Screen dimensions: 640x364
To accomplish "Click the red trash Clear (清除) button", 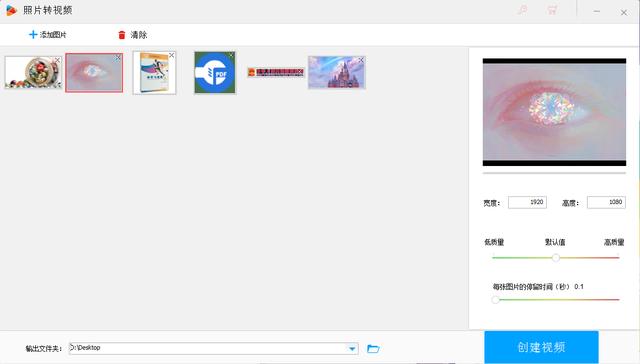I will (132, 35).
